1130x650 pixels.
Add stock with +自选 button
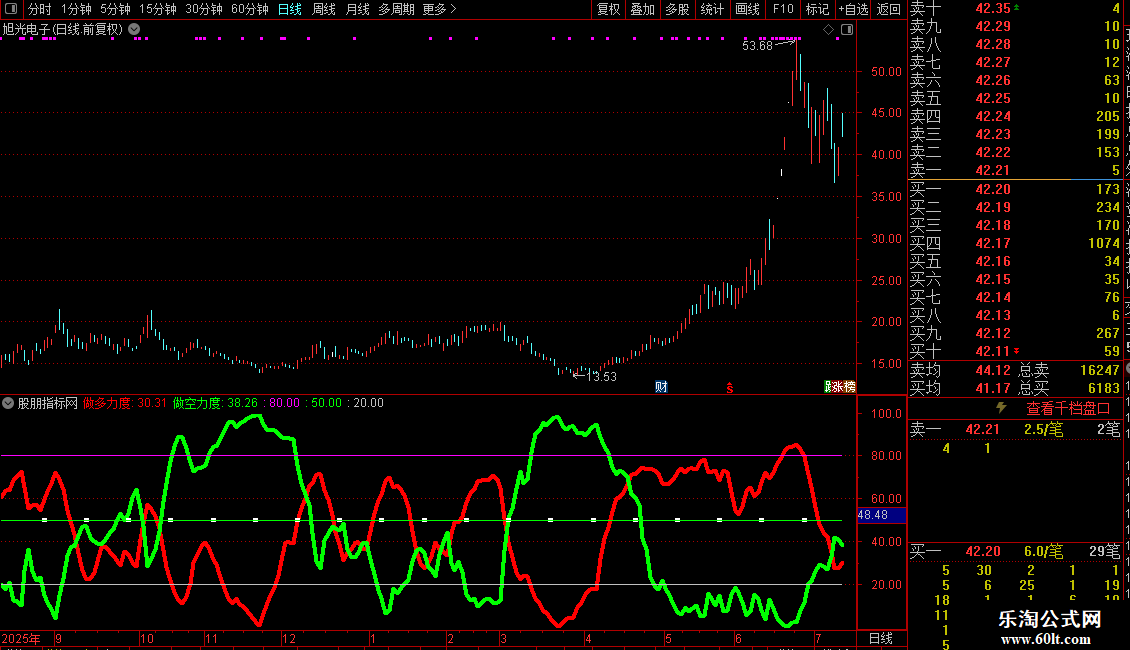tap(853, 9)
